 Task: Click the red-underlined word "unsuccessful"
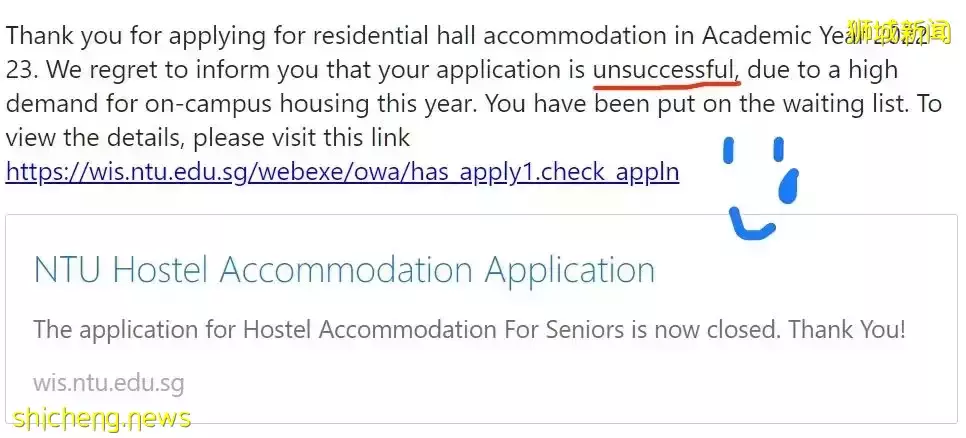pos(665,70)
